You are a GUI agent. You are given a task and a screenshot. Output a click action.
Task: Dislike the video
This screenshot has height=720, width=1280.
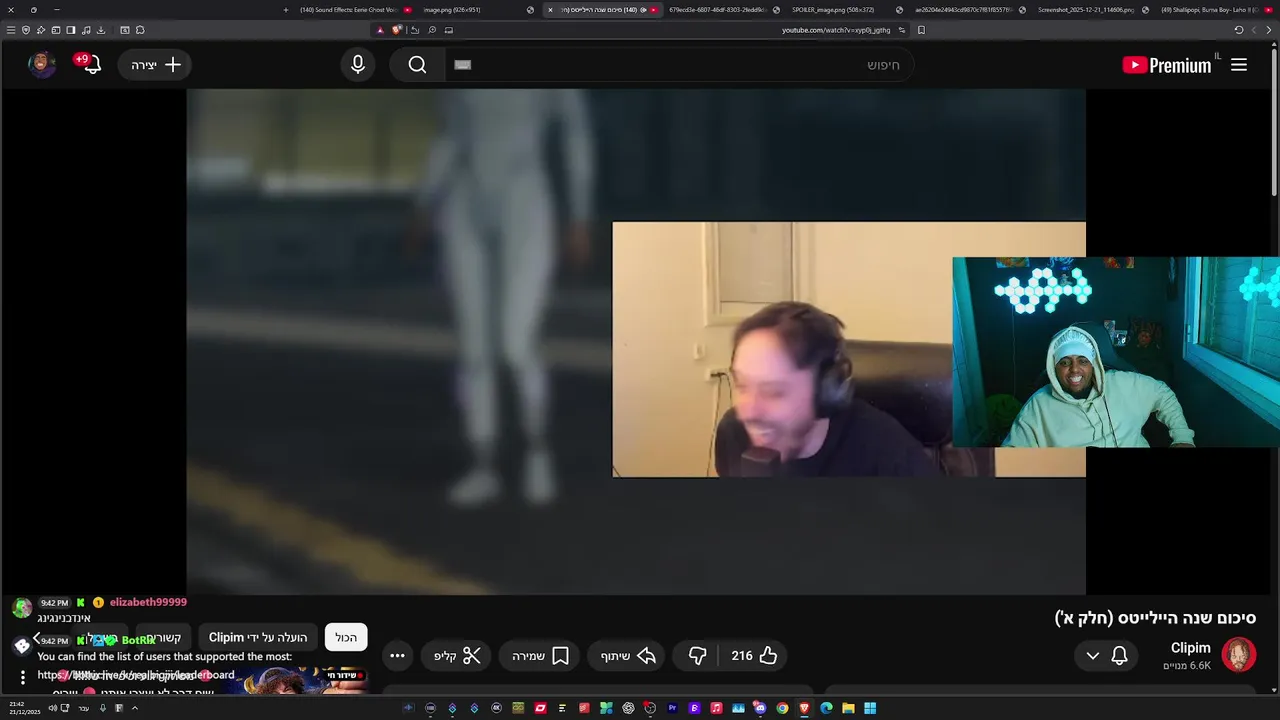point(697,656)
